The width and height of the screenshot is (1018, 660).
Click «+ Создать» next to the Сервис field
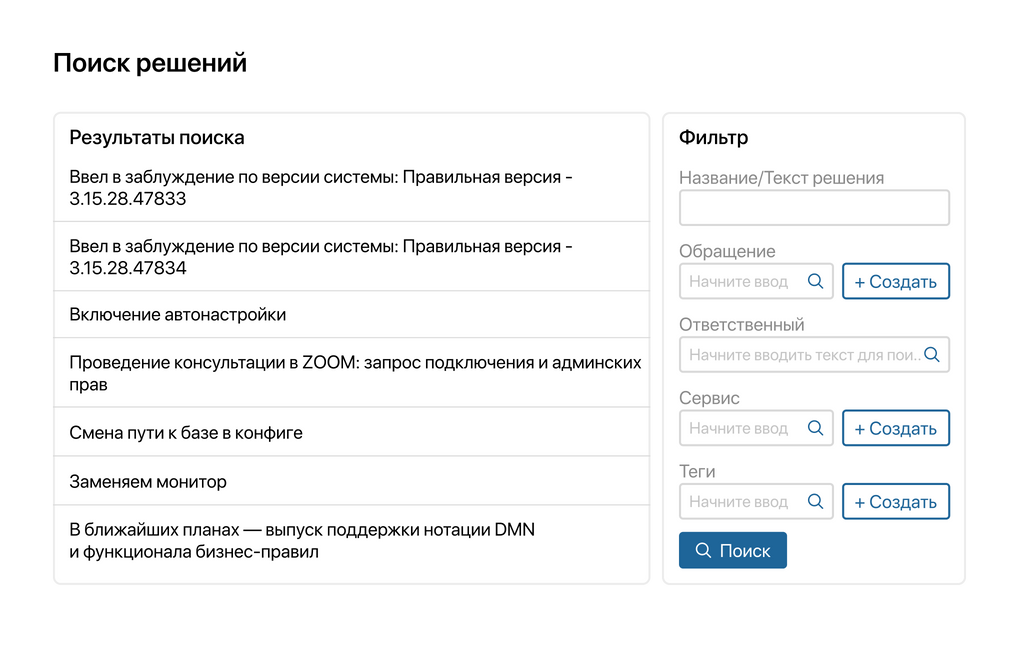pos(896,428)
